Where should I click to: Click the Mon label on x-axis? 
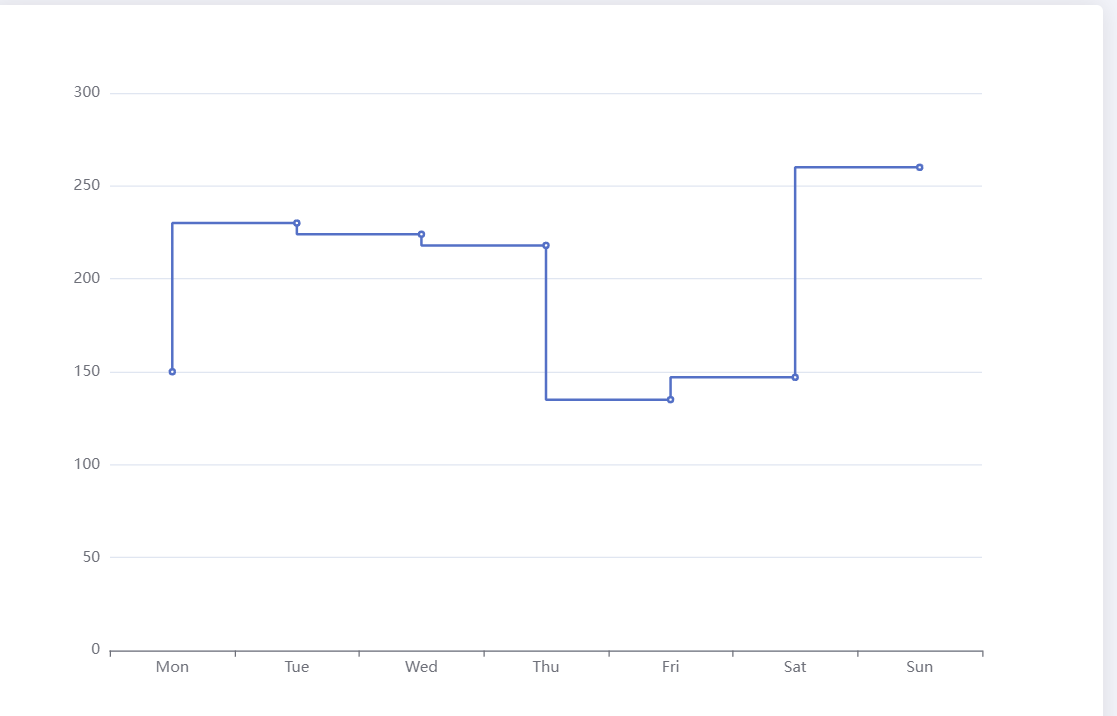click(x=172, y=667)
